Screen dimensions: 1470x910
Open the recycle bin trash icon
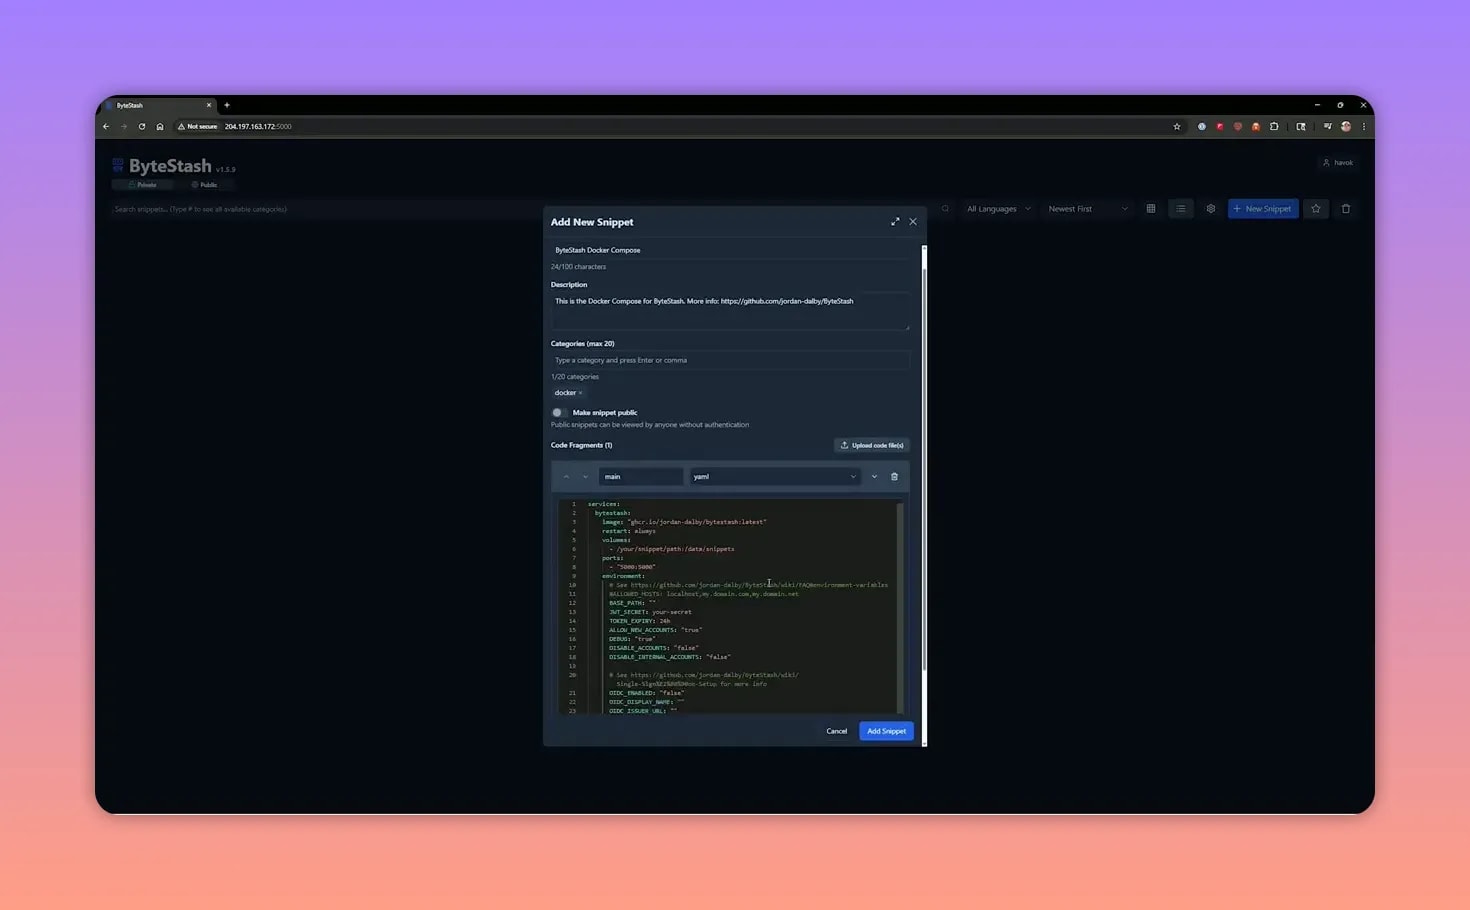coord(1346,209)
